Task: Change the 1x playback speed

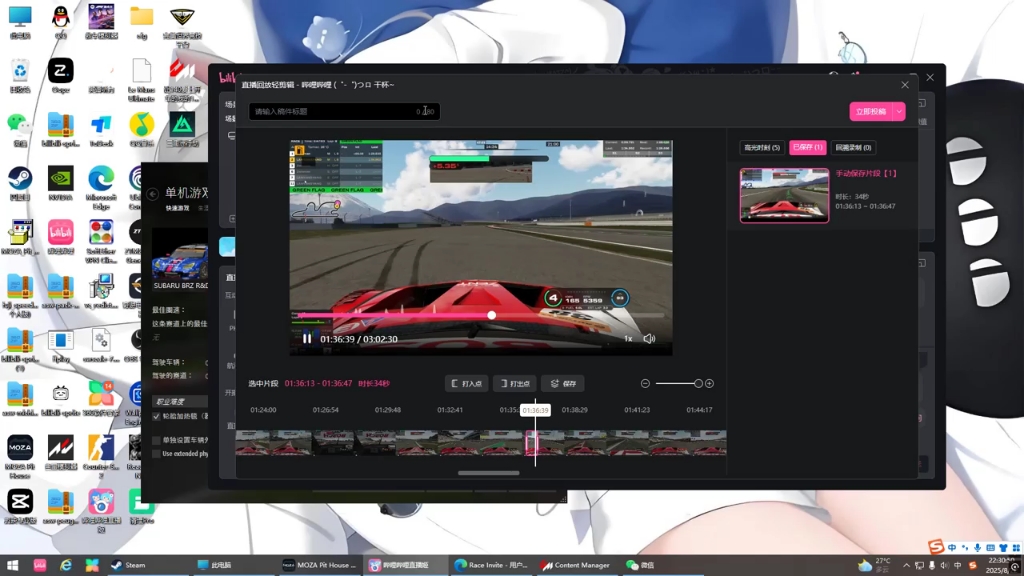Action: [x=628, y=339]
